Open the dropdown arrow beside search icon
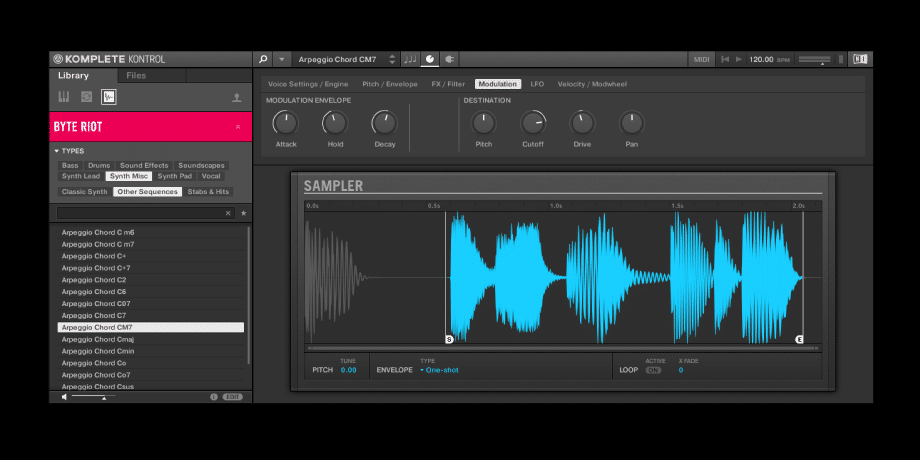920x460 pixels. [282, 59]
